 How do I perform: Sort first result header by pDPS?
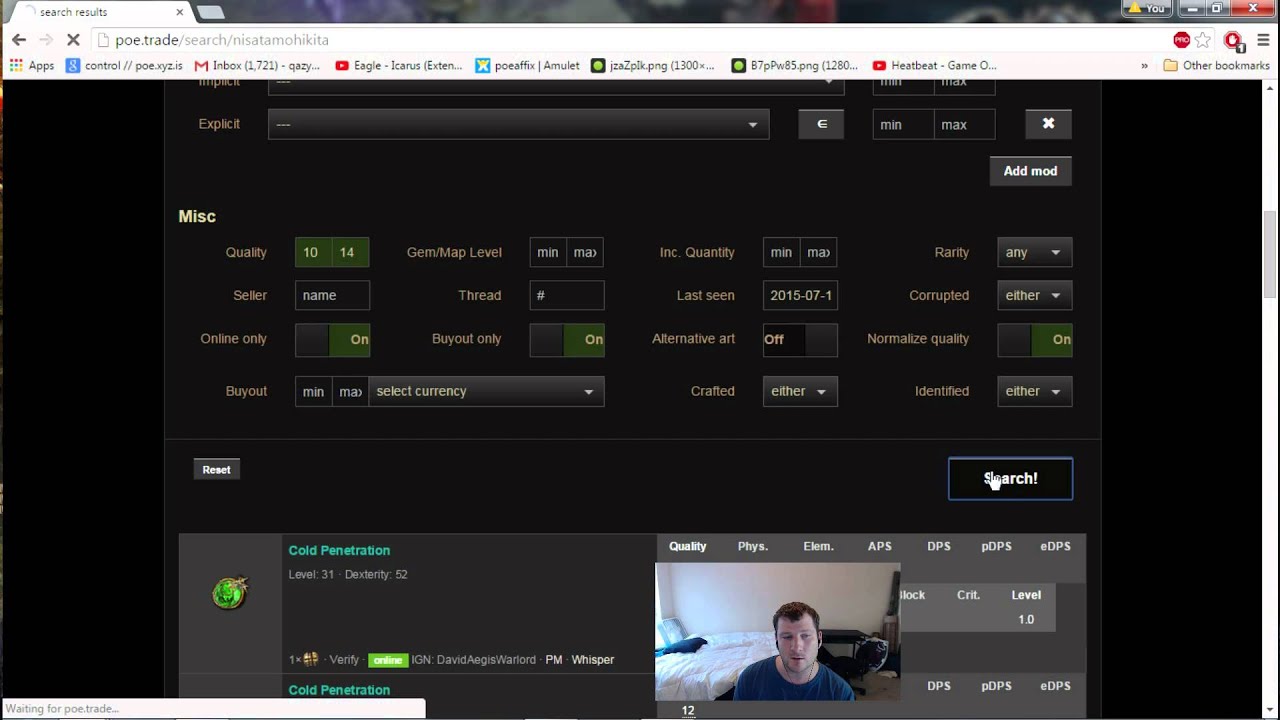pyautogui.click(x=996, y=546)
